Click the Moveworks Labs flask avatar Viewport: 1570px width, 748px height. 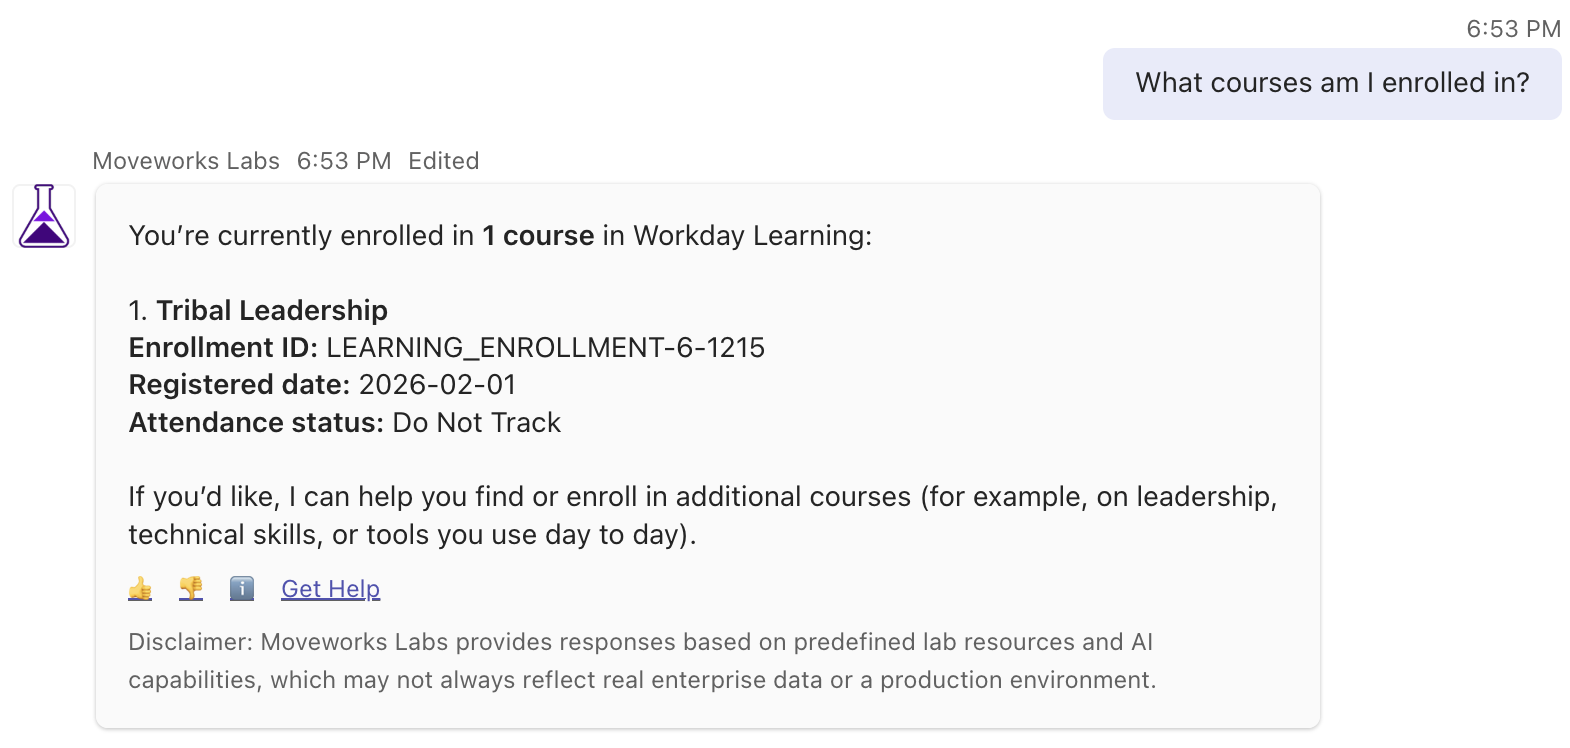tap(44, 216)
